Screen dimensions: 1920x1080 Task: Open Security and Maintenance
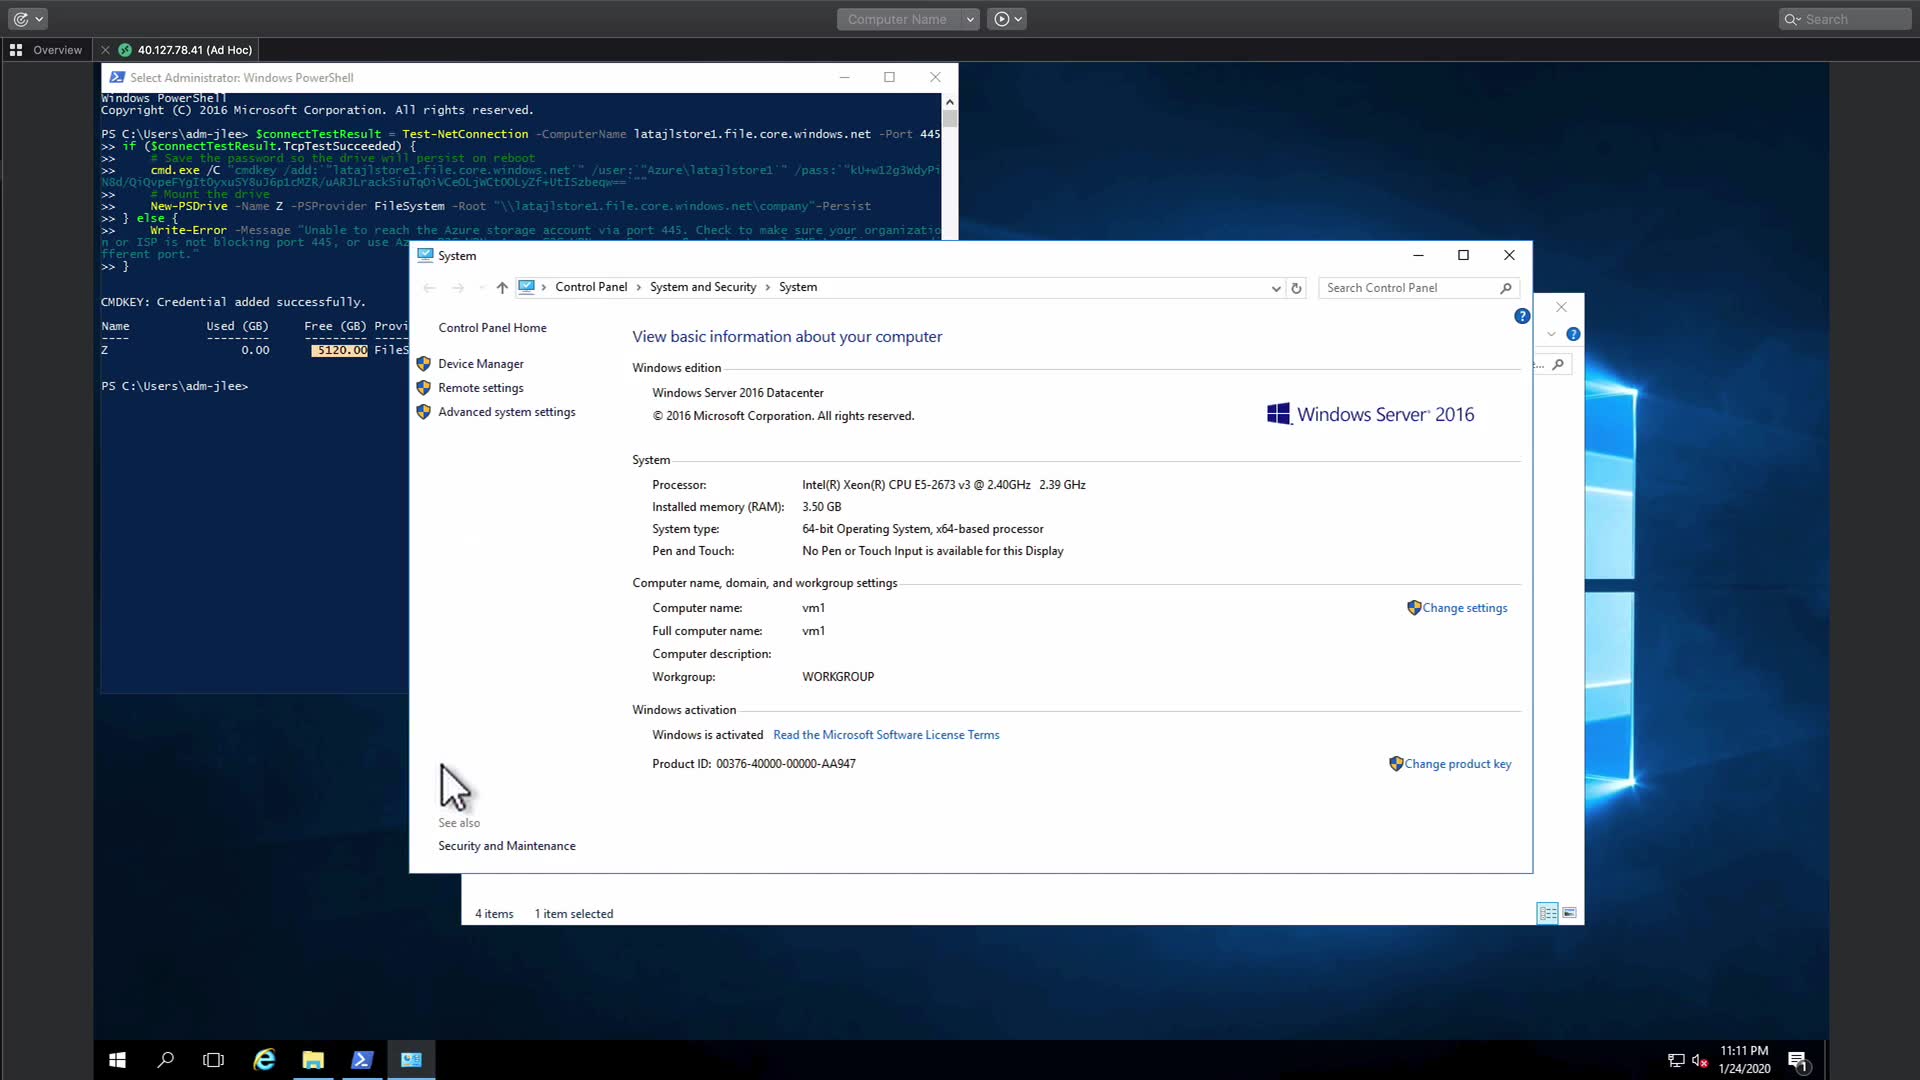pos(506,846)
